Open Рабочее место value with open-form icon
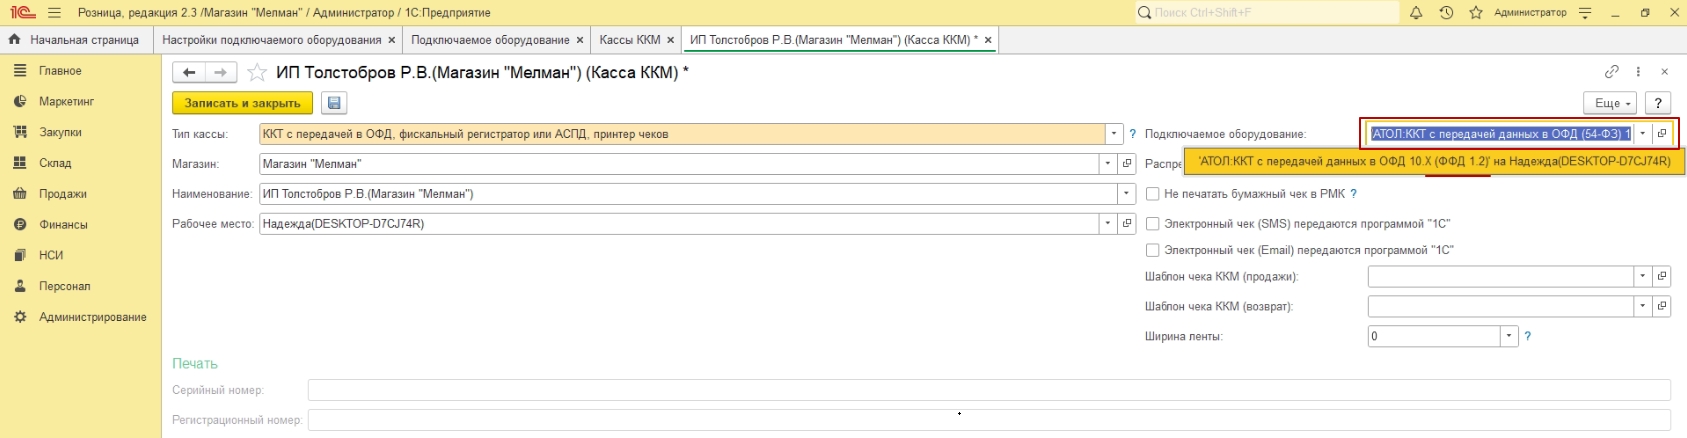Viewport: 1687px width, 438px height. [x=1127, y=224]
